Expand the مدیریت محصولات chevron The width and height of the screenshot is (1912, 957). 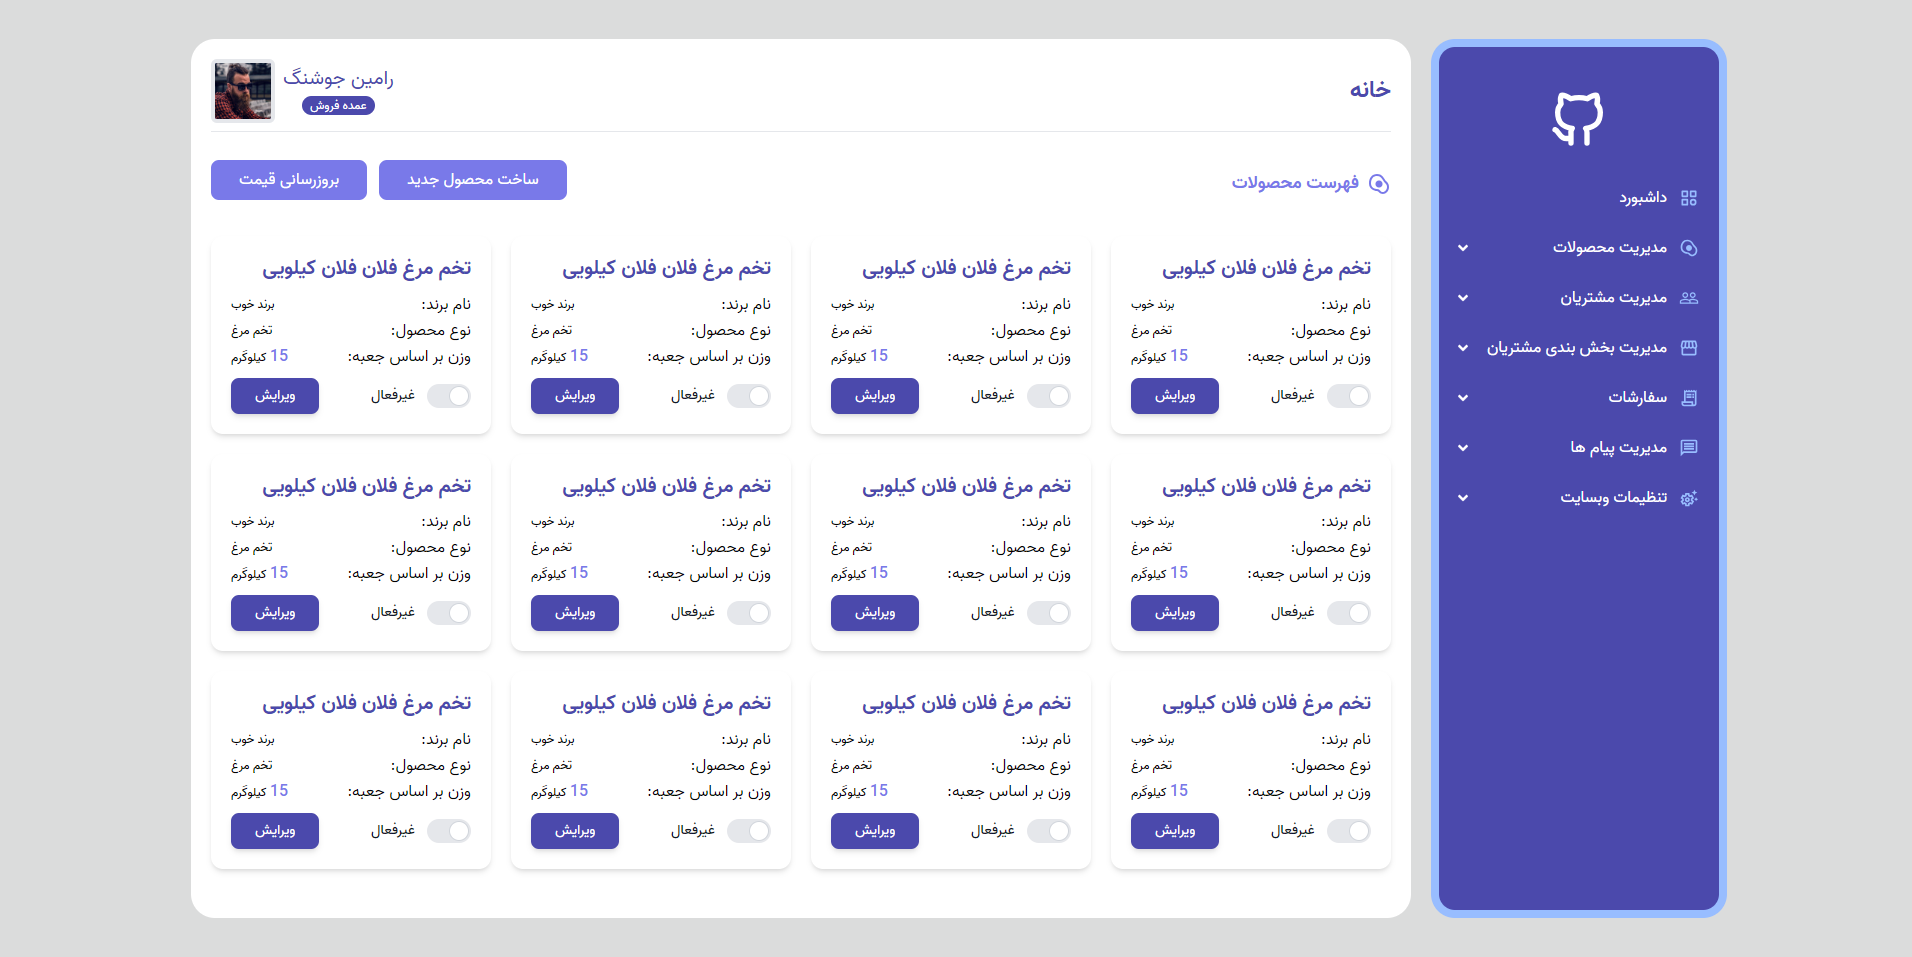1463,248
